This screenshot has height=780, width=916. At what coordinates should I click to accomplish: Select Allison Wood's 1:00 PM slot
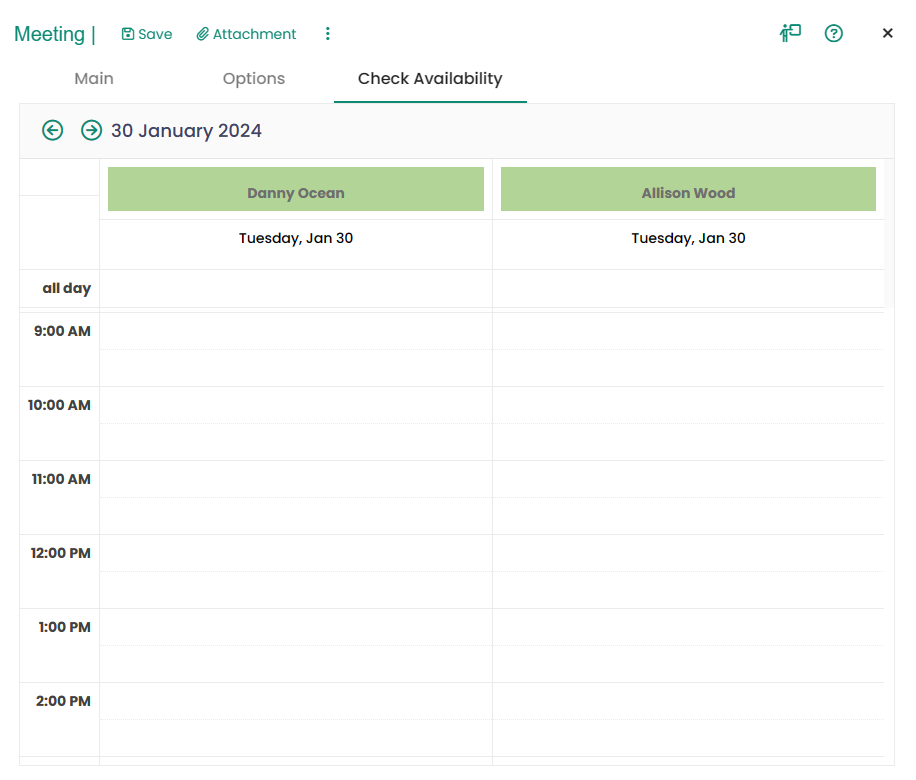[688, 627]
